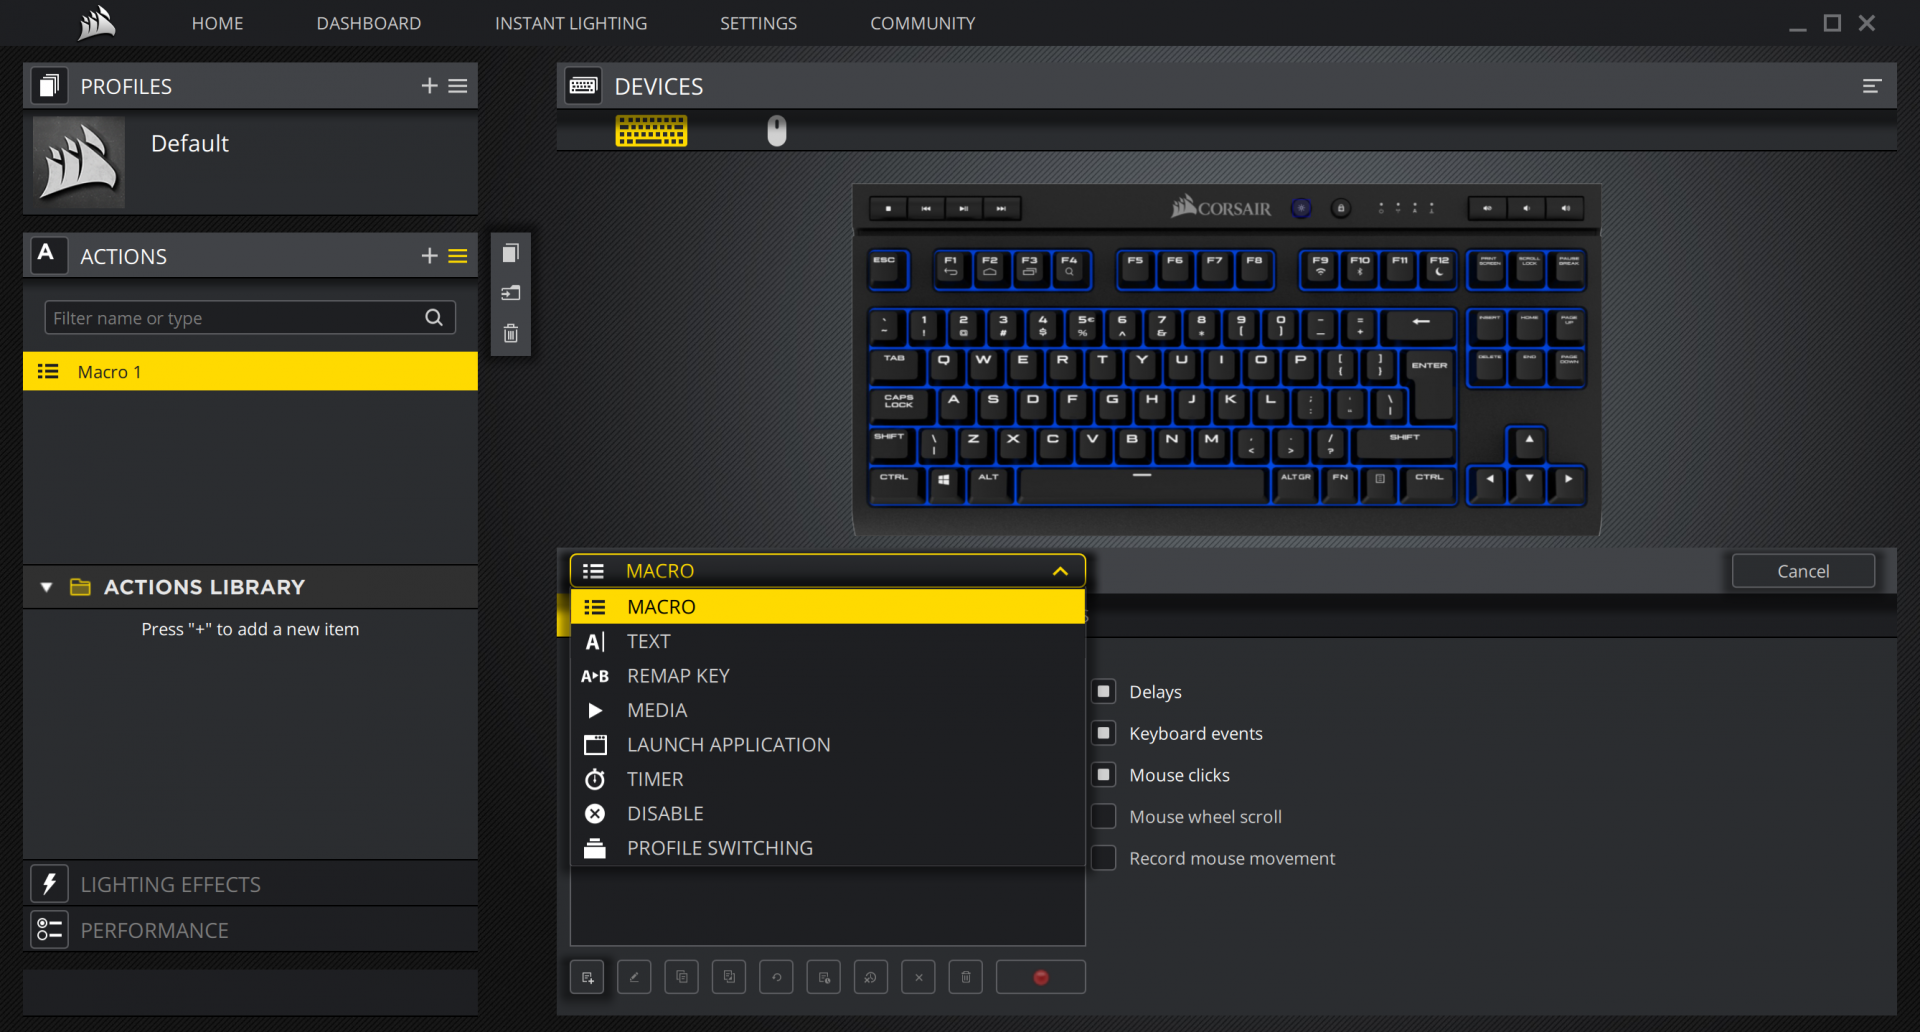Click the brightness button on the keyboard image
The image size is (1920, 1032).
coord(1301,208)
